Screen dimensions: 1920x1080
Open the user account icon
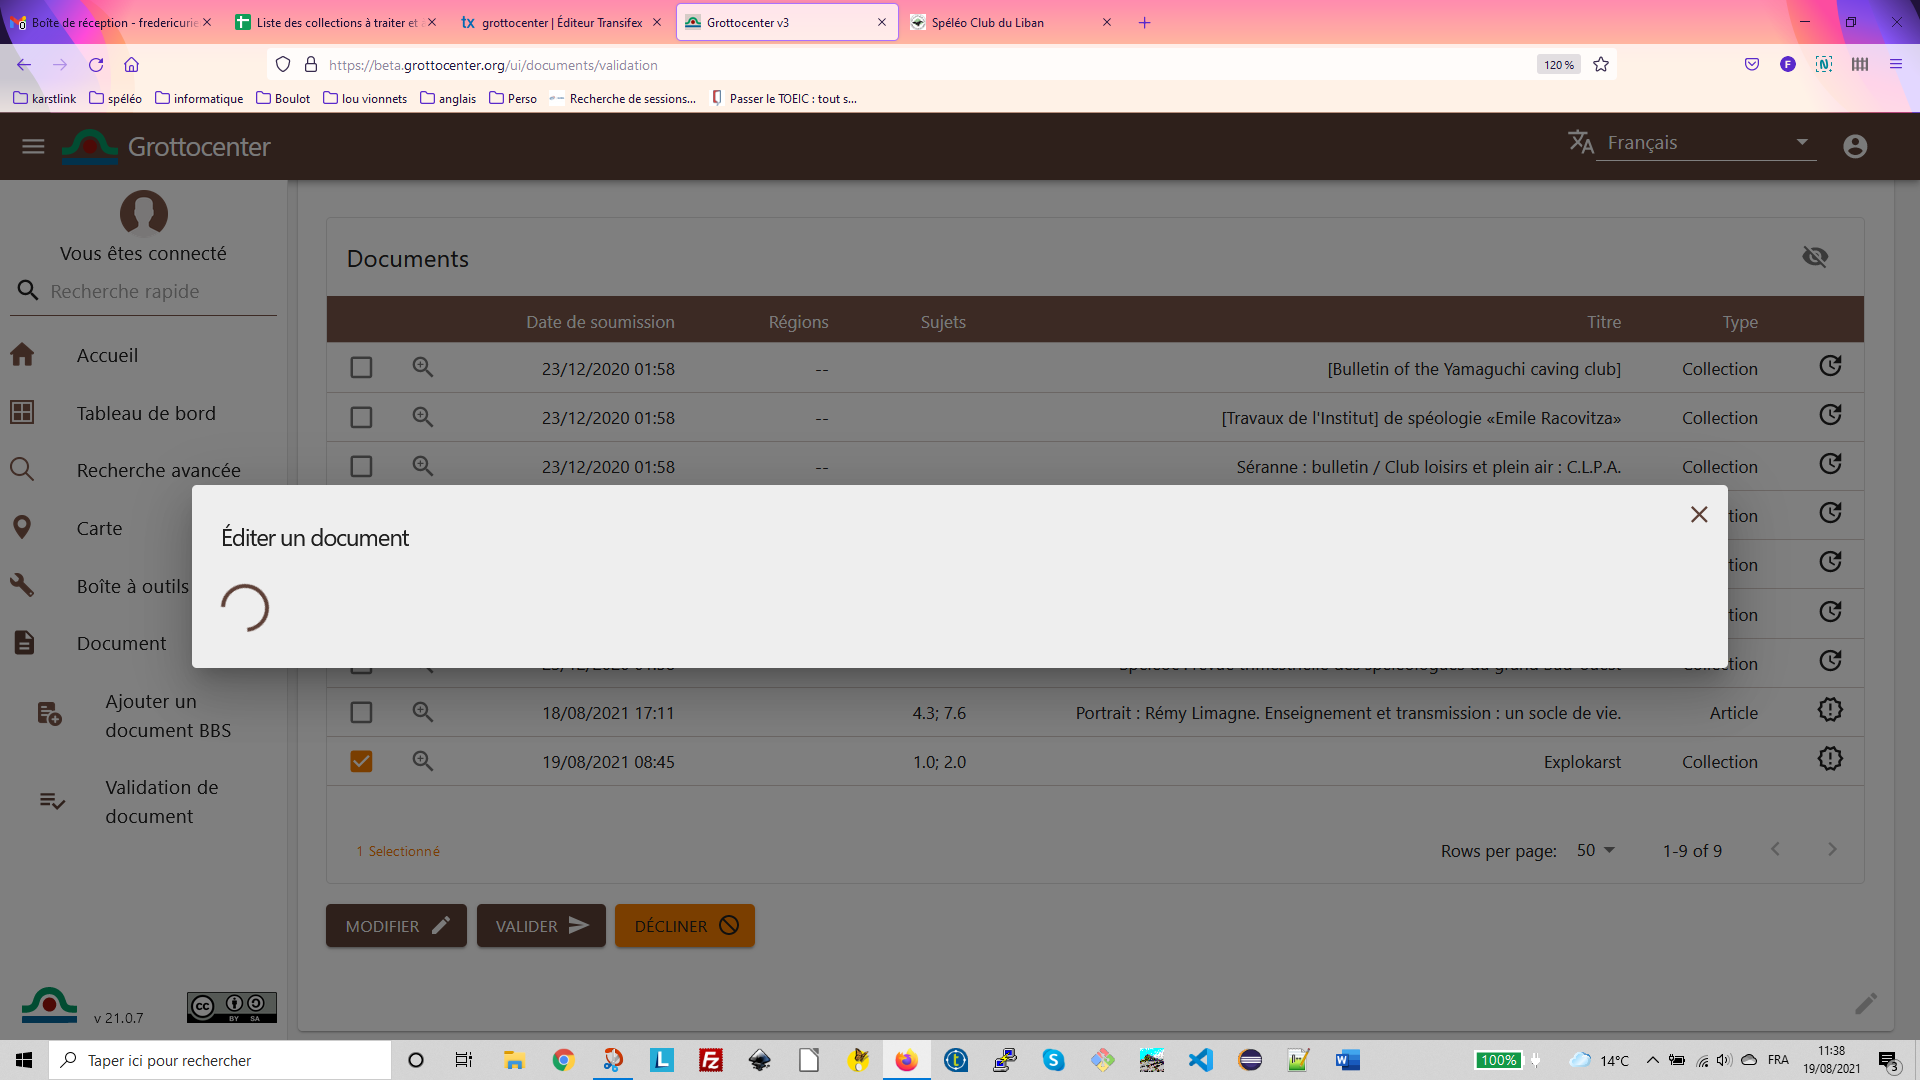[x=1855, y=146]
